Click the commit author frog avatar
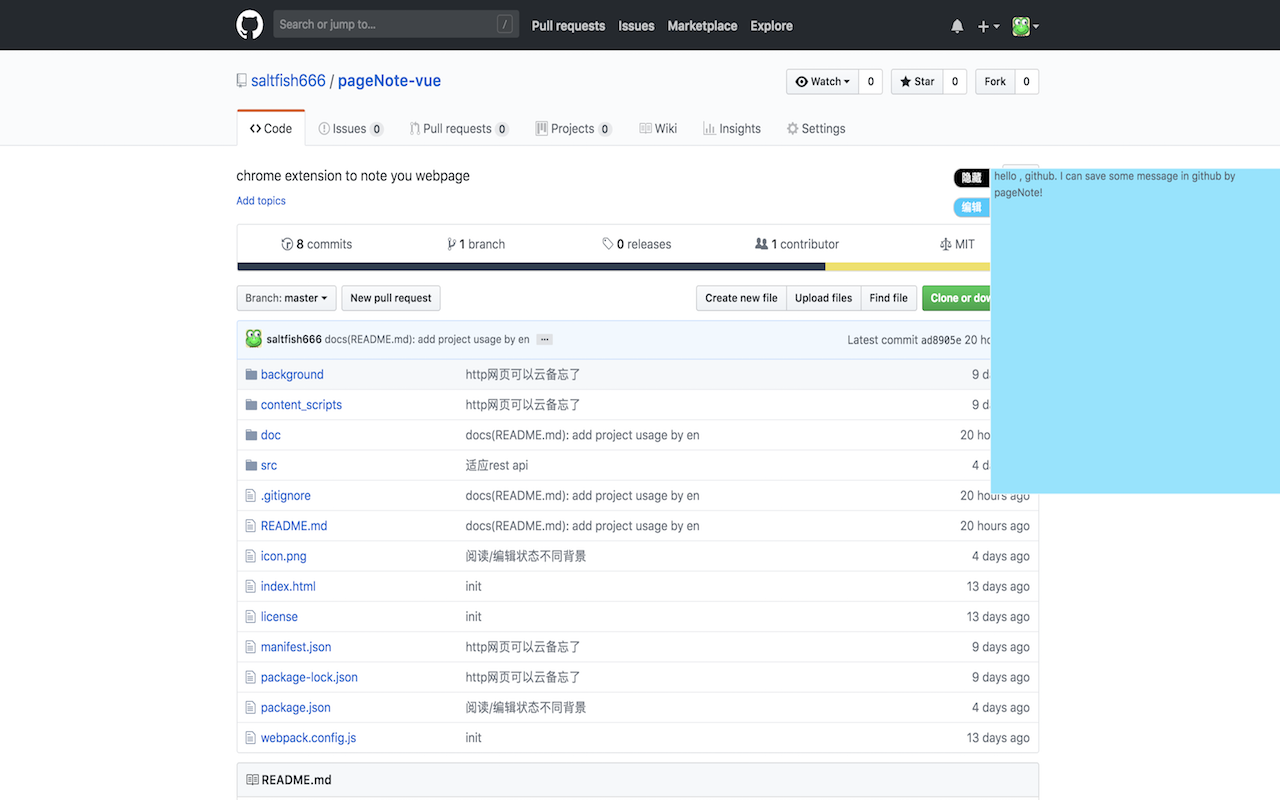This screenshot has width=1280, height=800. click(x=254, y=339)
